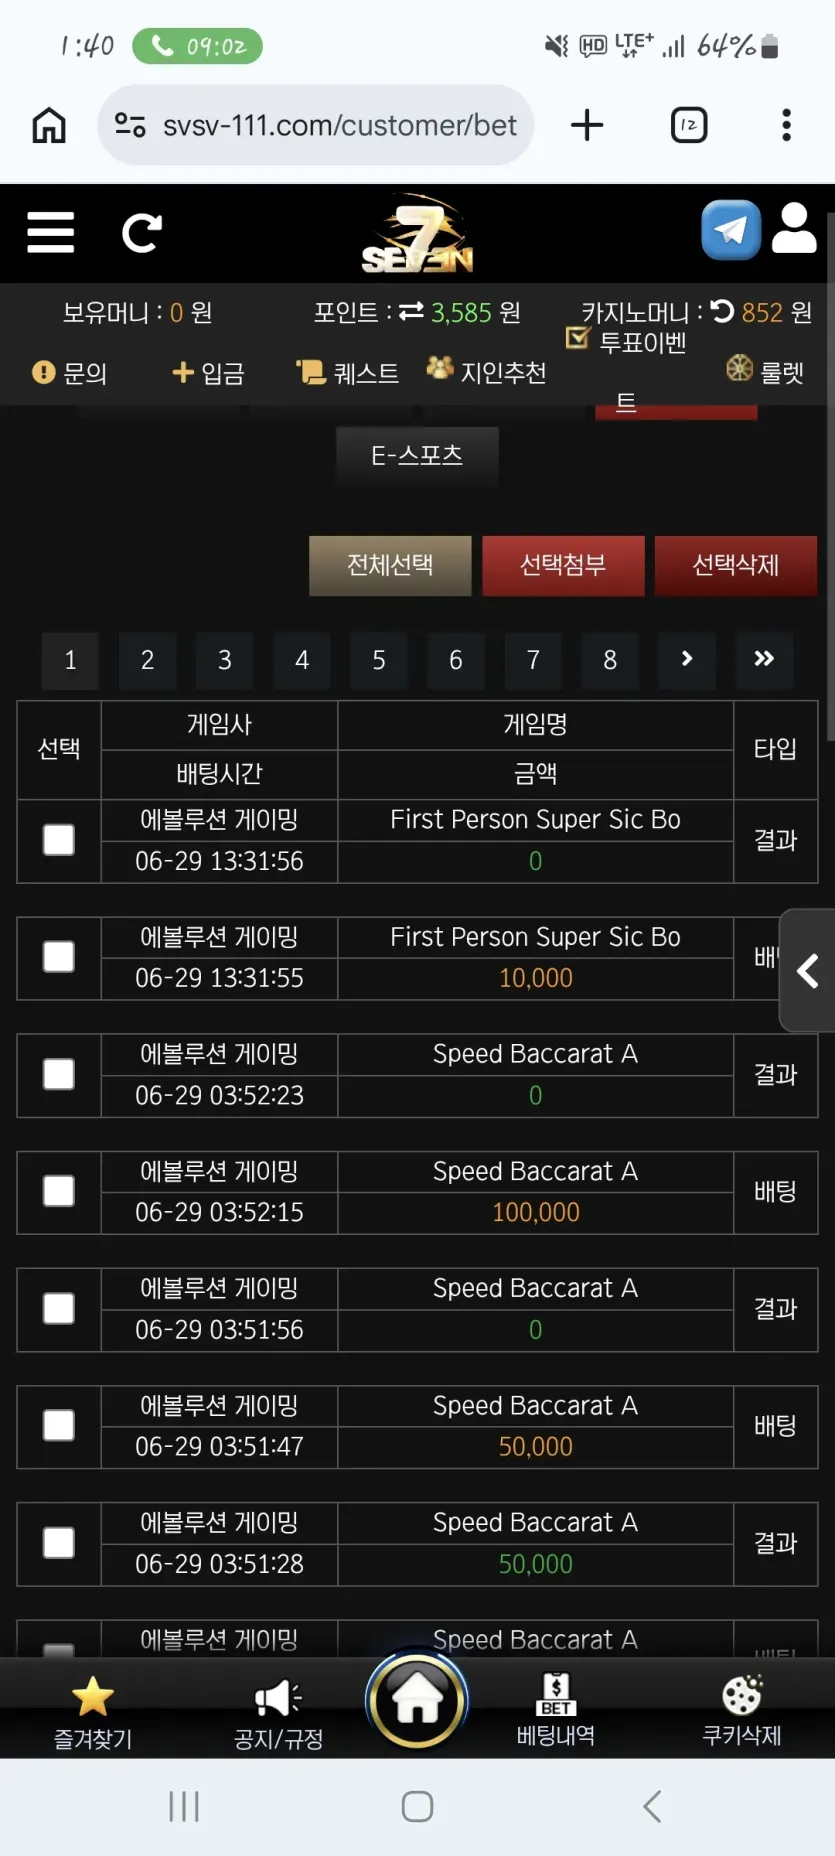Tick checkbox for 100,000 Speed Baccarat bet

[59, 1191]
